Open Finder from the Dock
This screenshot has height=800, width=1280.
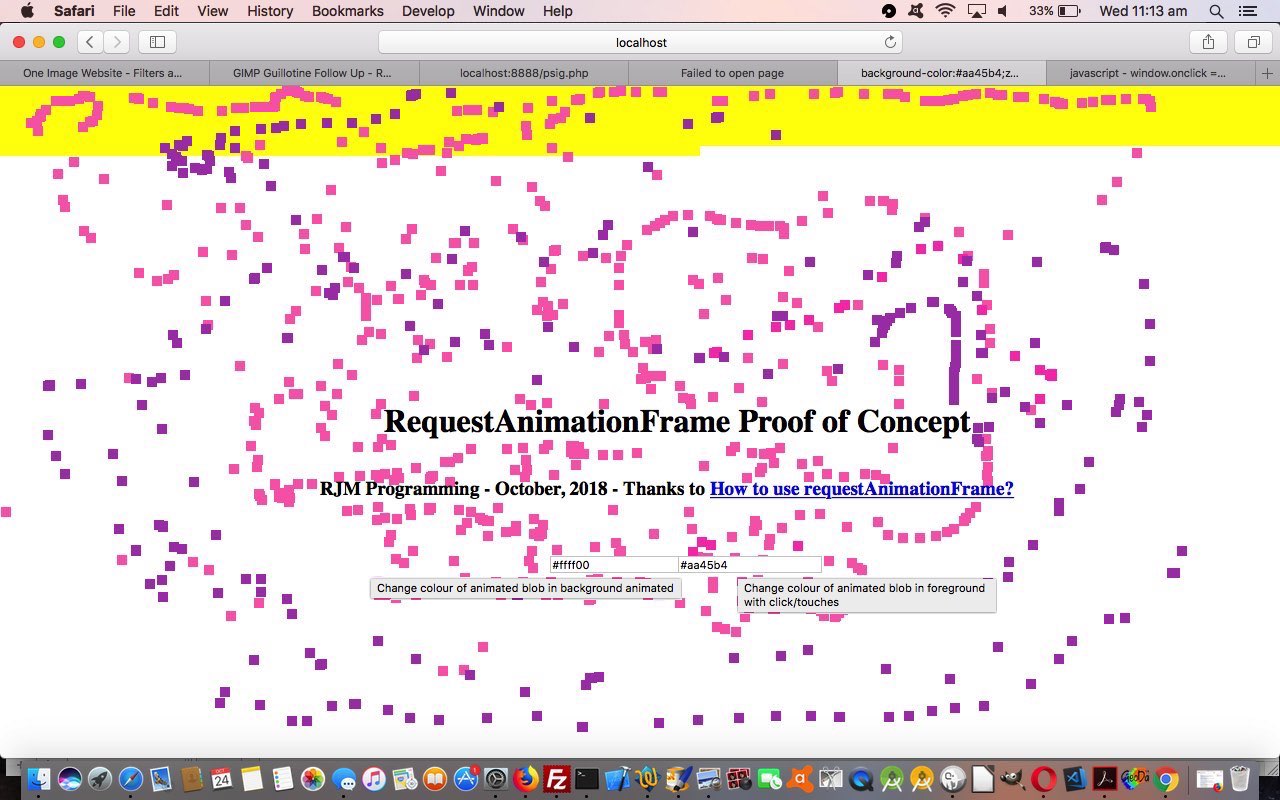point(40,778)
